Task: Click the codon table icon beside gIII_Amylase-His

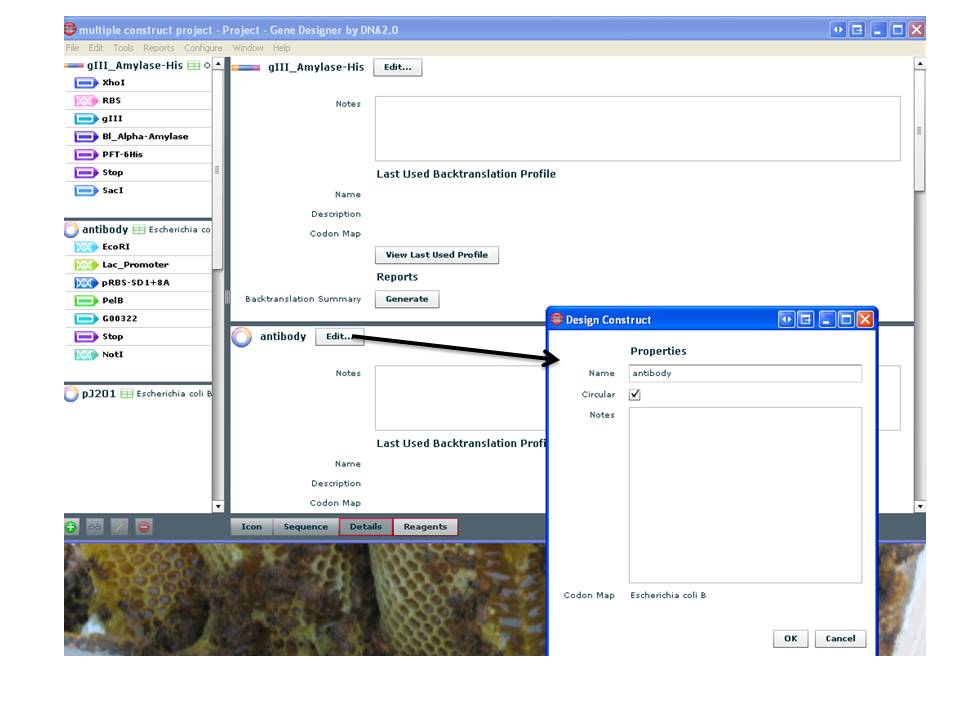Action: coord(193,66)
